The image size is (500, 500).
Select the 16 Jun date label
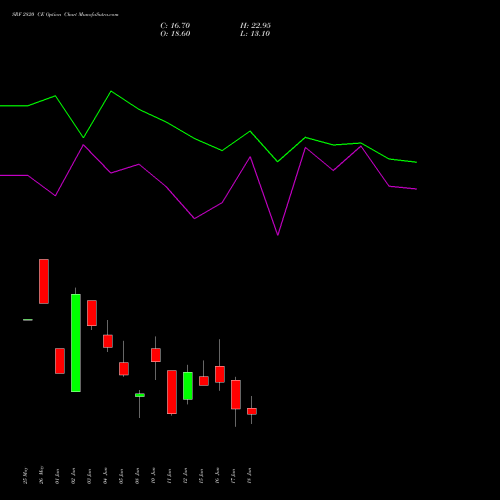(x=218, y=476)
